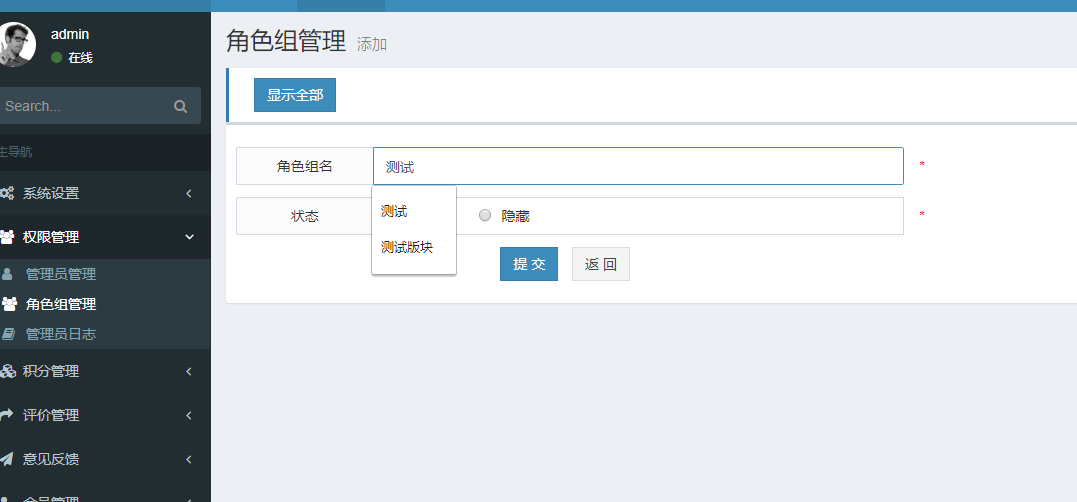The height and width of the screenshot is (502, 1077).
Task: Click the 角色组管理 group icon
Action: 9,304
